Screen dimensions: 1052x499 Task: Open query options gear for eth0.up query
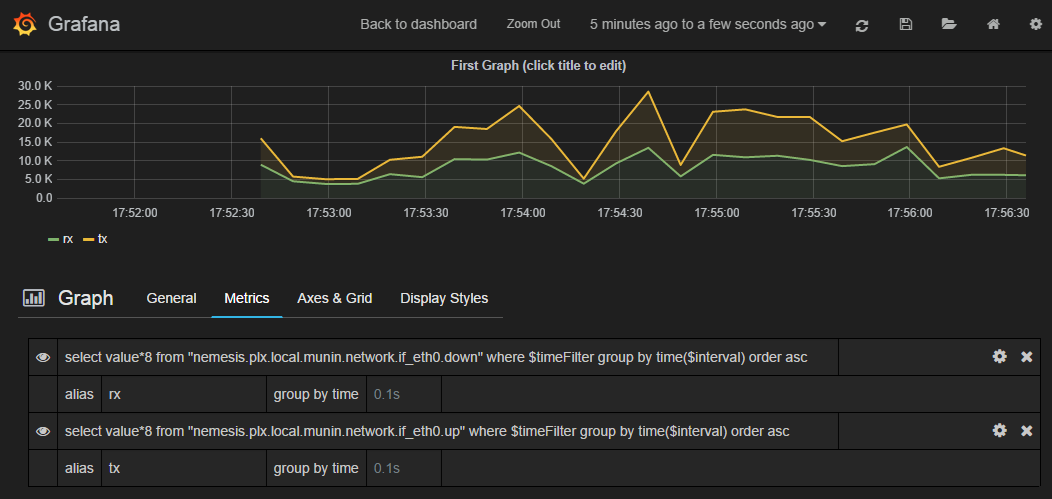pyautogui.click(x=1000, y=431)
